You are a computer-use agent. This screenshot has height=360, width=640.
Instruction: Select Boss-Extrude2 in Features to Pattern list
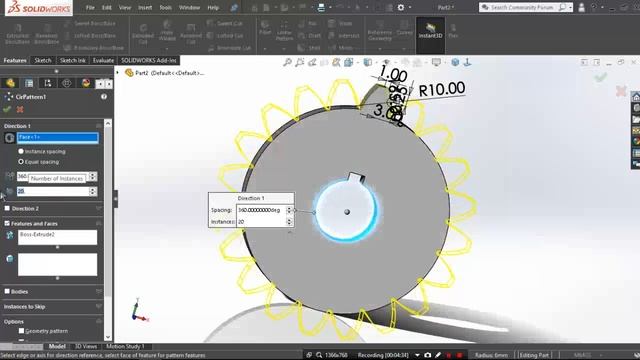point(37,235)
